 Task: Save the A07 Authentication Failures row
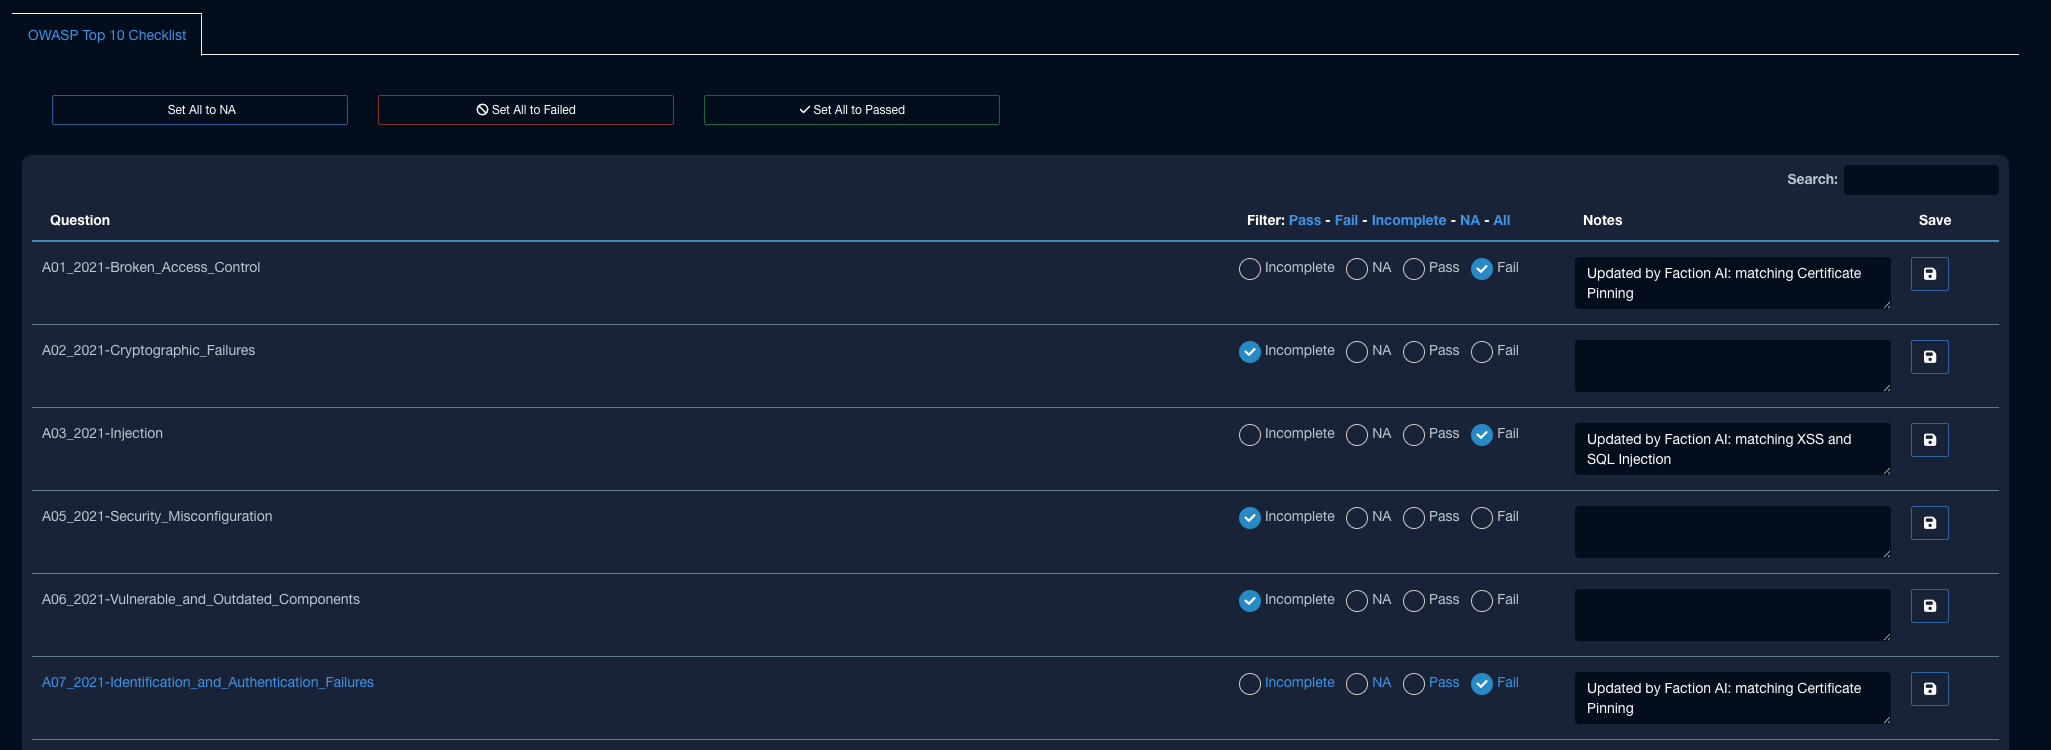coord(1929,689)
